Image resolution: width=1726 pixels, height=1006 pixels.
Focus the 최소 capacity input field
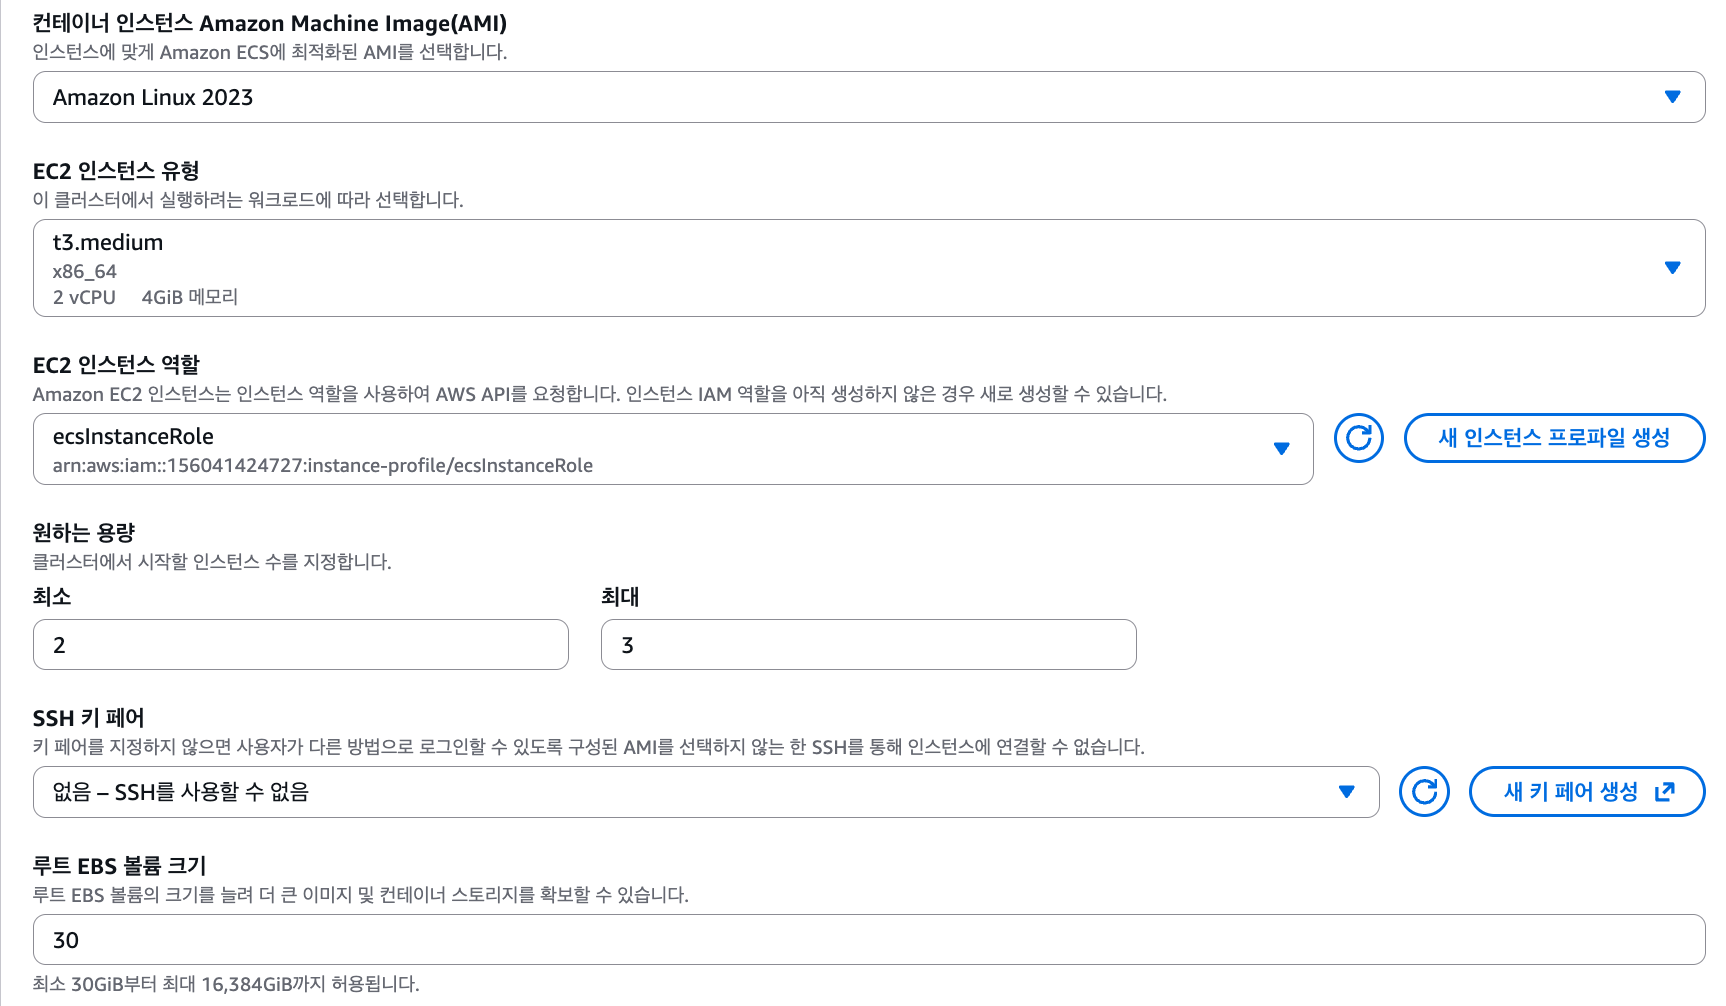tap(301, 645)
